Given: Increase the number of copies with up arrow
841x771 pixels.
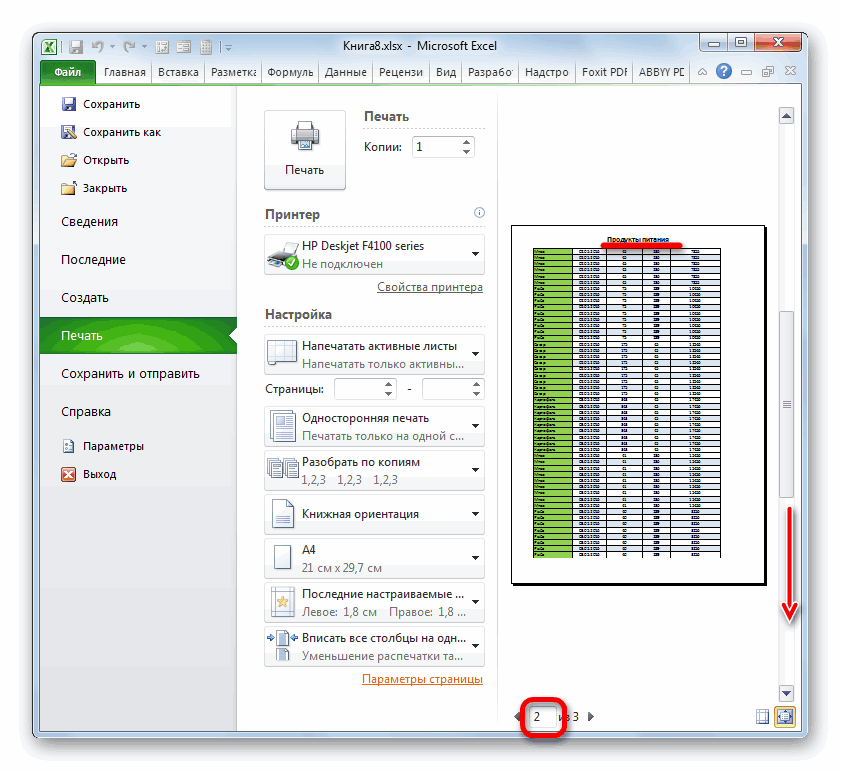Looking at the screenshot, I should tap(467, 141).
